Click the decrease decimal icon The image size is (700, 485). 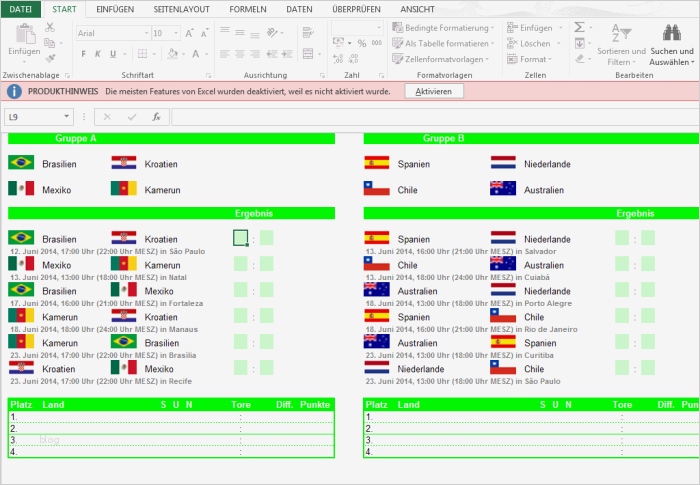pyautogui.click(x=353, y=59)
